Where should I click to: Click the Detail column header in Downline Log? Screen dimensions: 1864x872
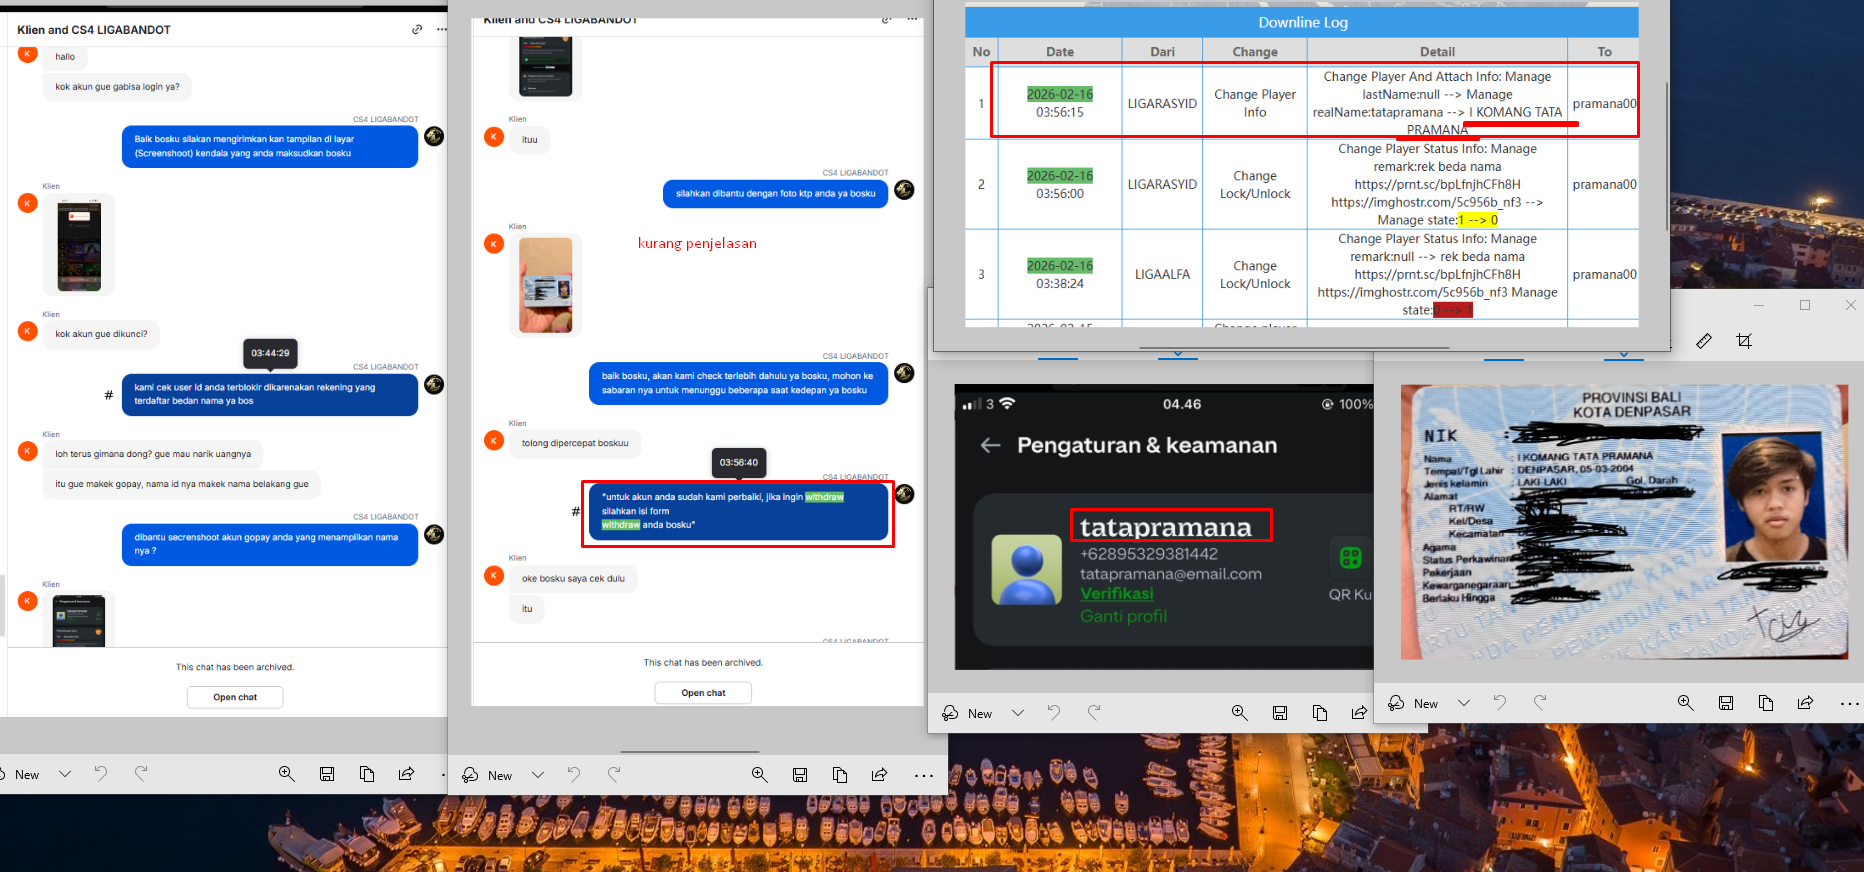point(1437,52)
